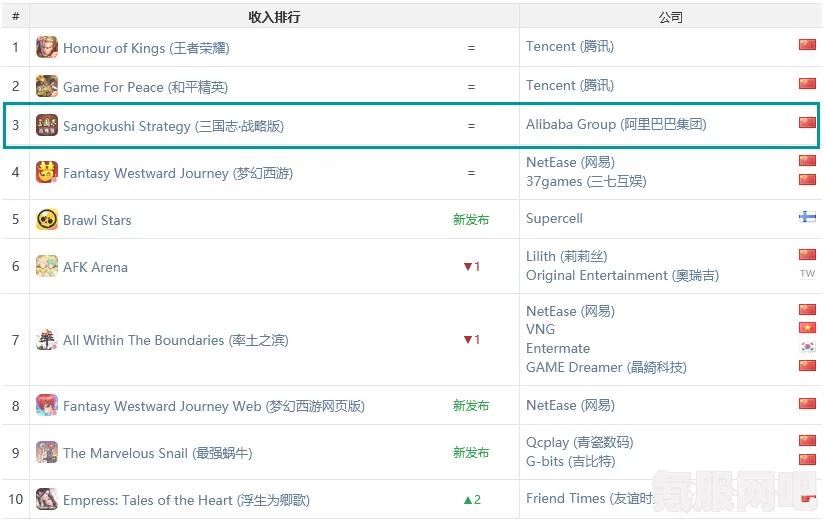Open the Lilith company link
The width and height of the screenshot is (825, 523).
pos(567,256)
